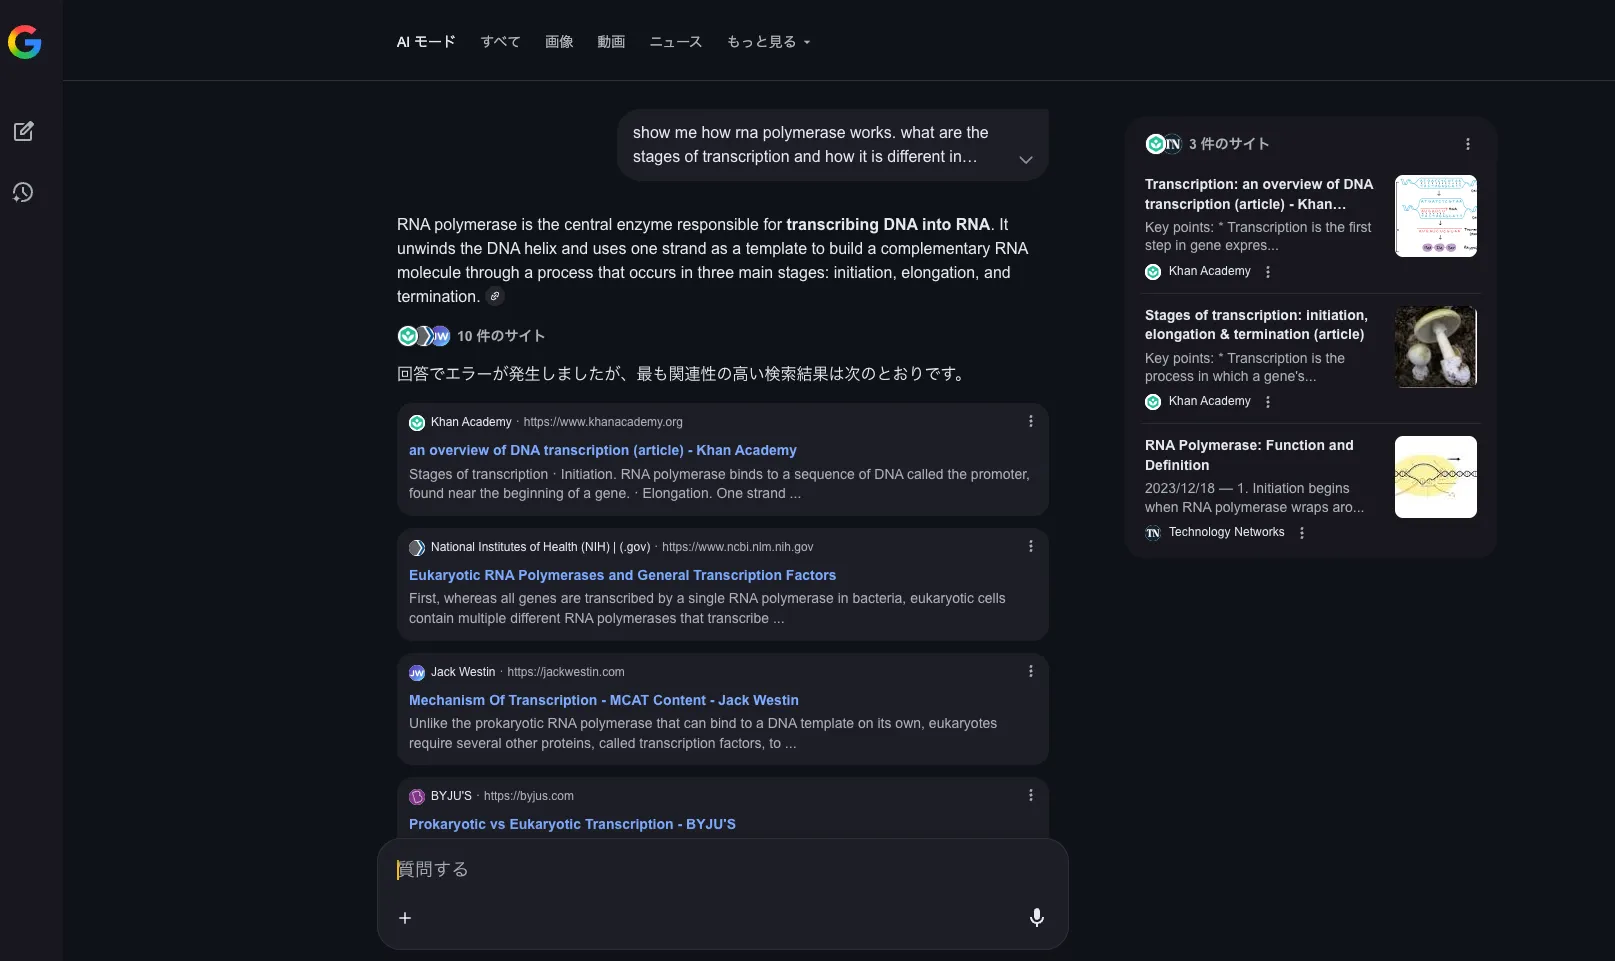This screenshot has height=961, width=1615.
Task: Switch to the ニュース tab
Action: coord(676,42)
